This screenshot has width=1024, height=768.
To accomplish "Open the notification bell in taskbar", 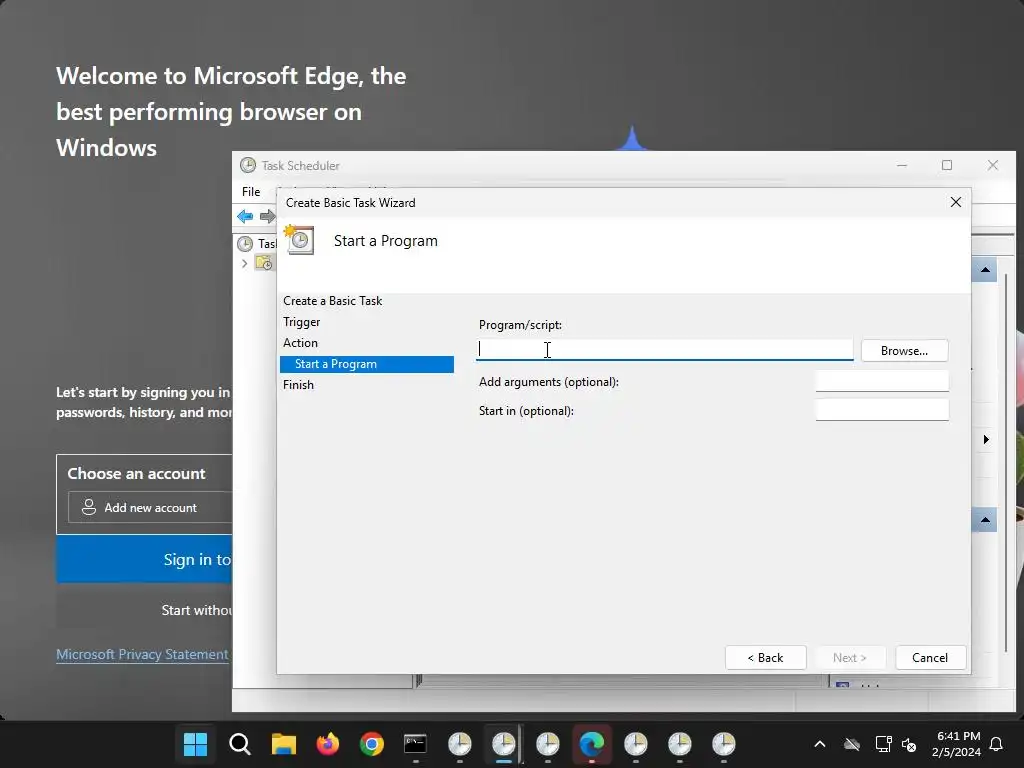I will click(x=997, y=744).
